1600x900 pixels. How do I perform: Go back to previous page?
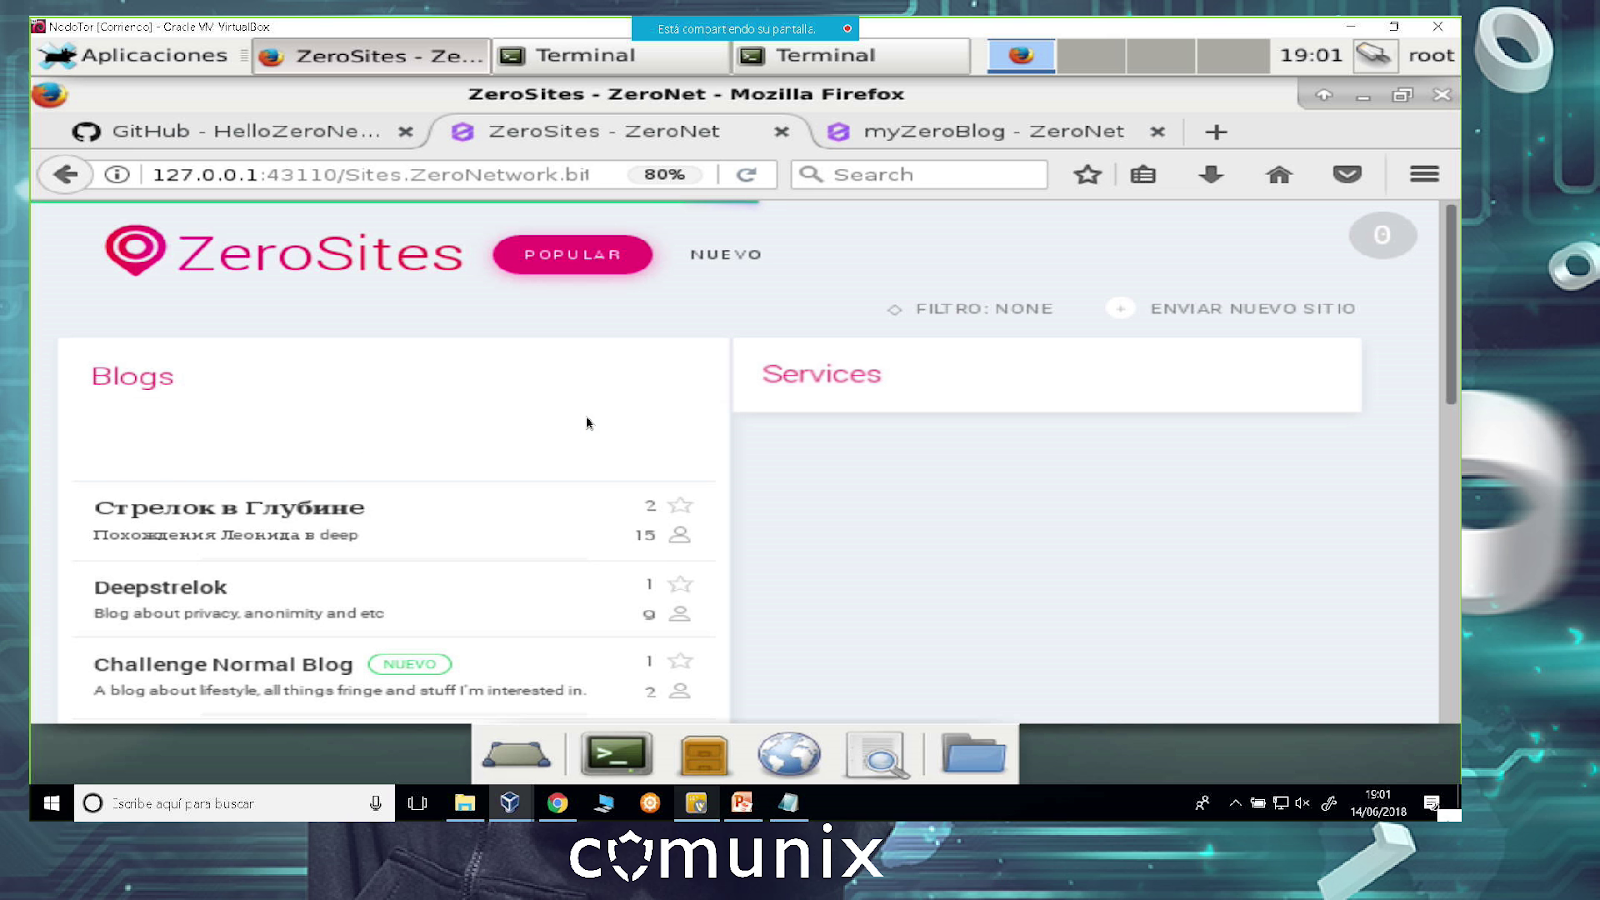(65, 175)
